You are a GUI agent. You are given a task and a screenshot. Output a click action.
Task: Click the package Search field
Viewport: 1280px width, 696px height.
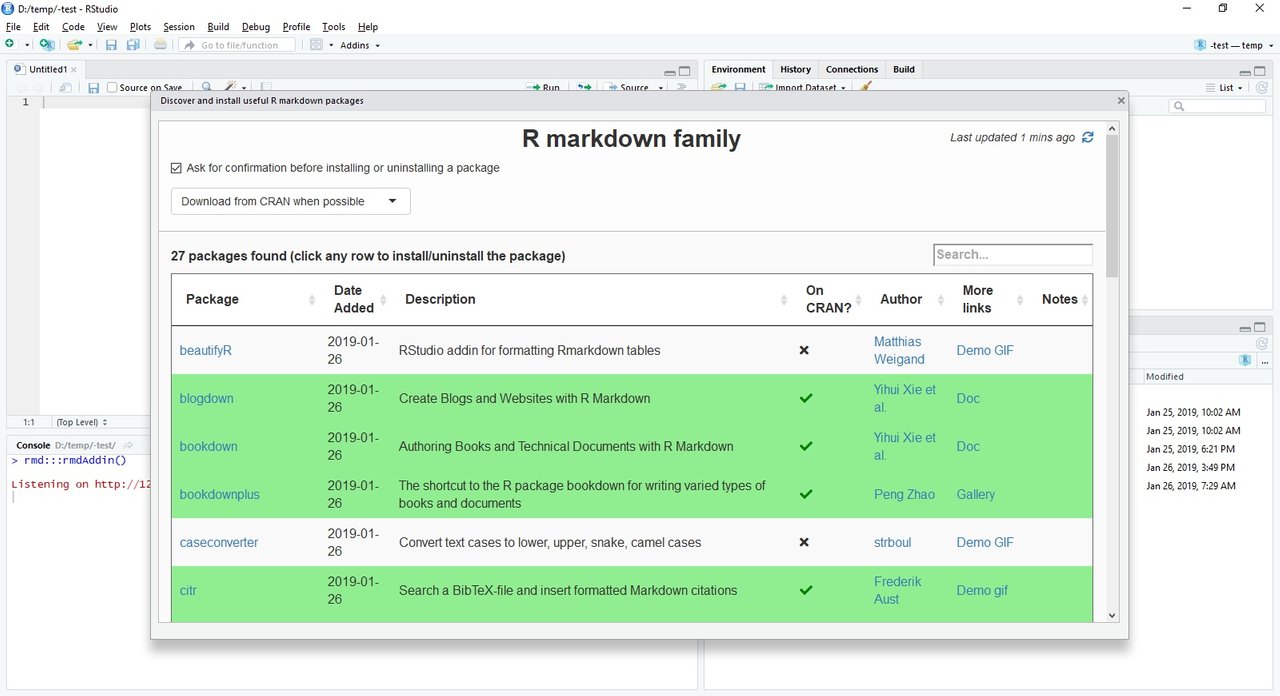point(1012,255)
